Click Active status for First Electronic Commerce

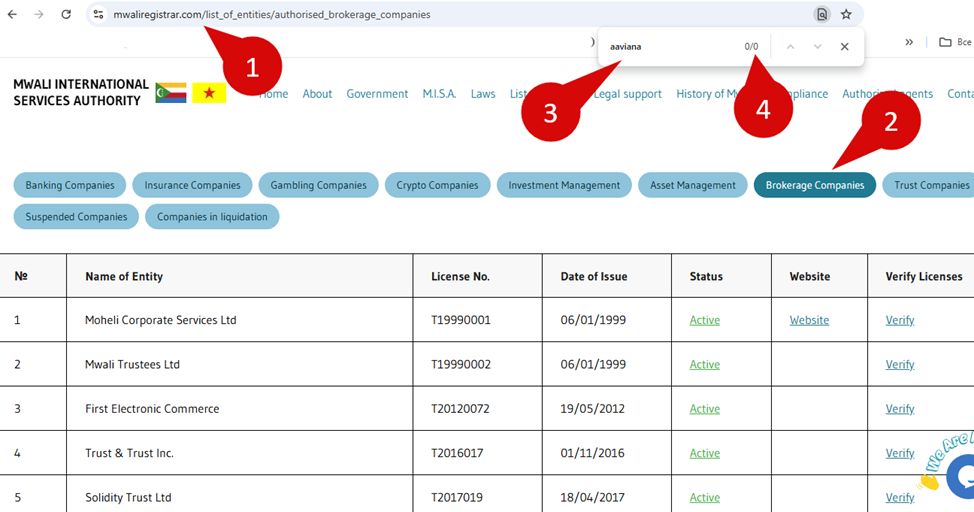tap(704, 409)
